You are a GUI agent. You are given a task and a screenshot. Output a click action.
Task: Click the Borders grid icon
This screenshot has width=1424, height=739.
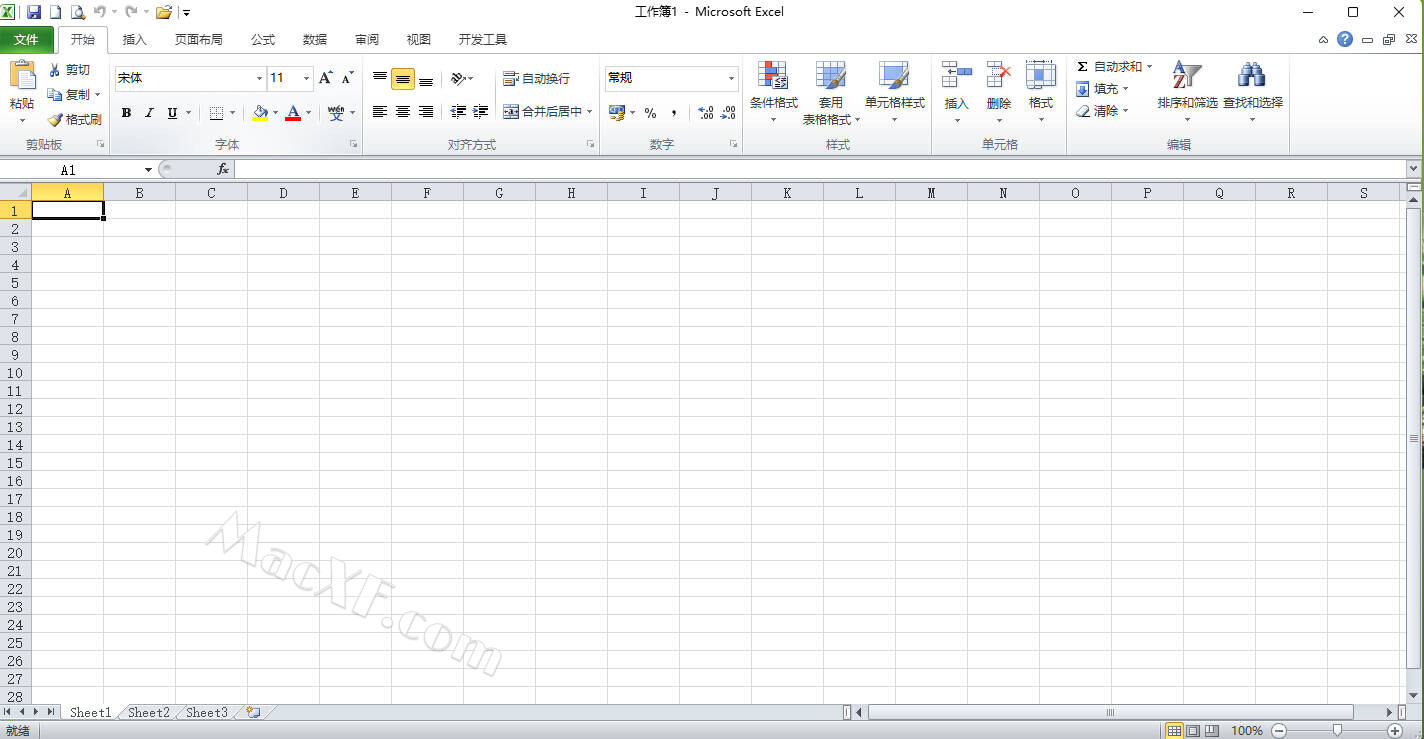click(216, 113)
